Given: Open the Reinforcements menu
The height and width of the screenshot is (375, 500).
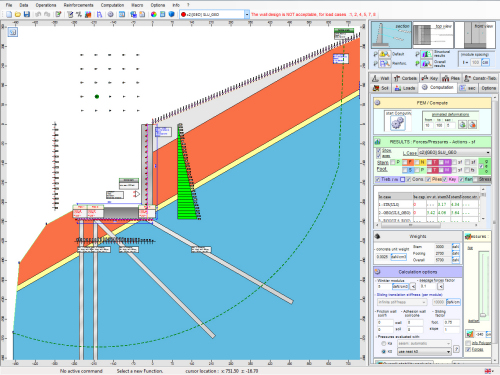Looking at the screenshot, I should pyautogui.click(x=78, y=5).
